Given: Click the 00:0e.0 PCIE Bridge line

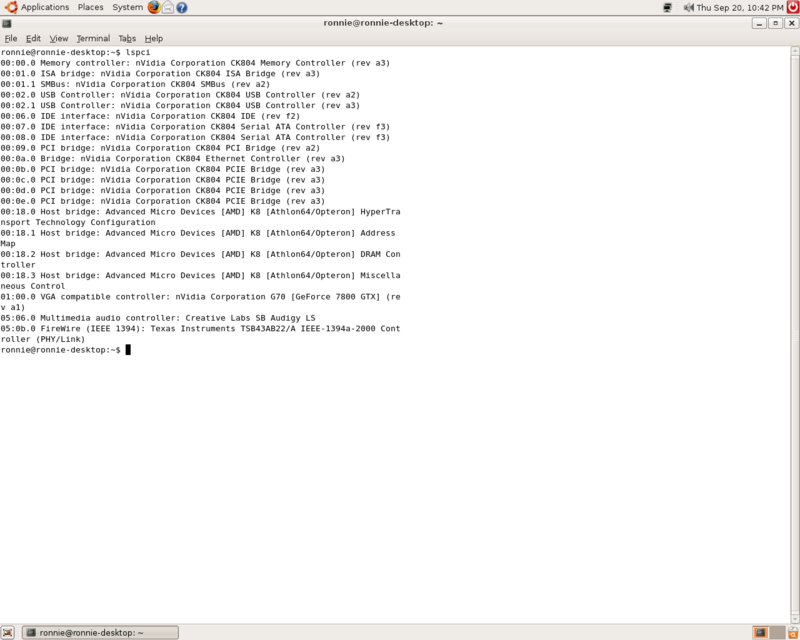Looking at the screenshot, I should (x=163, y=201).
